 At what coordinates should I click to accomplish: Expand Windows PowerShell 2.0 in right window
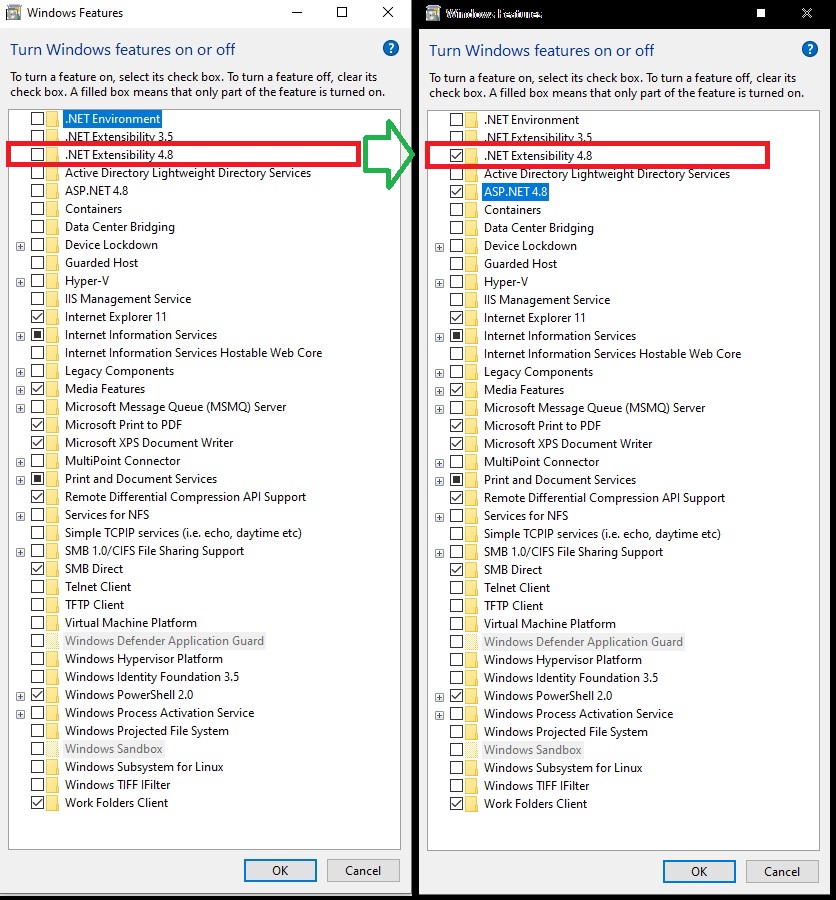click(x=440, y=697)
